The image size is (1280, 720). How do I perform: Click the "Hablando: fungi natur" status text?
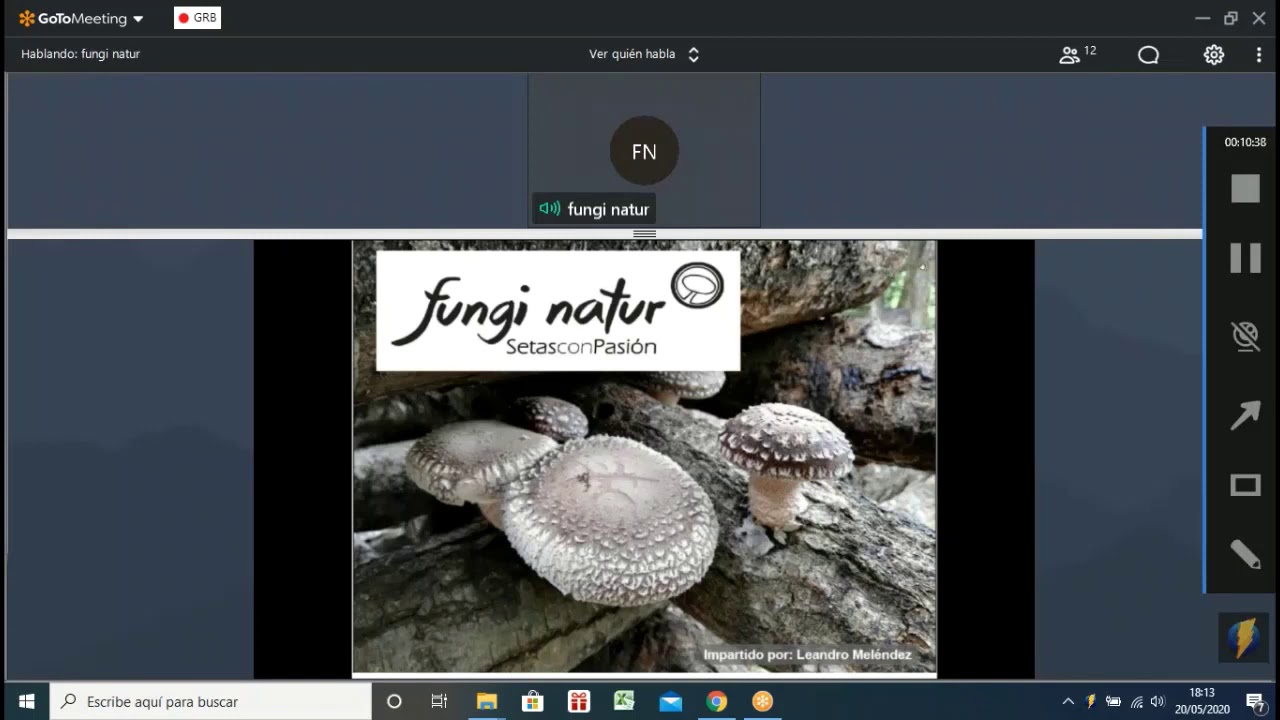[x=80, y=54]
